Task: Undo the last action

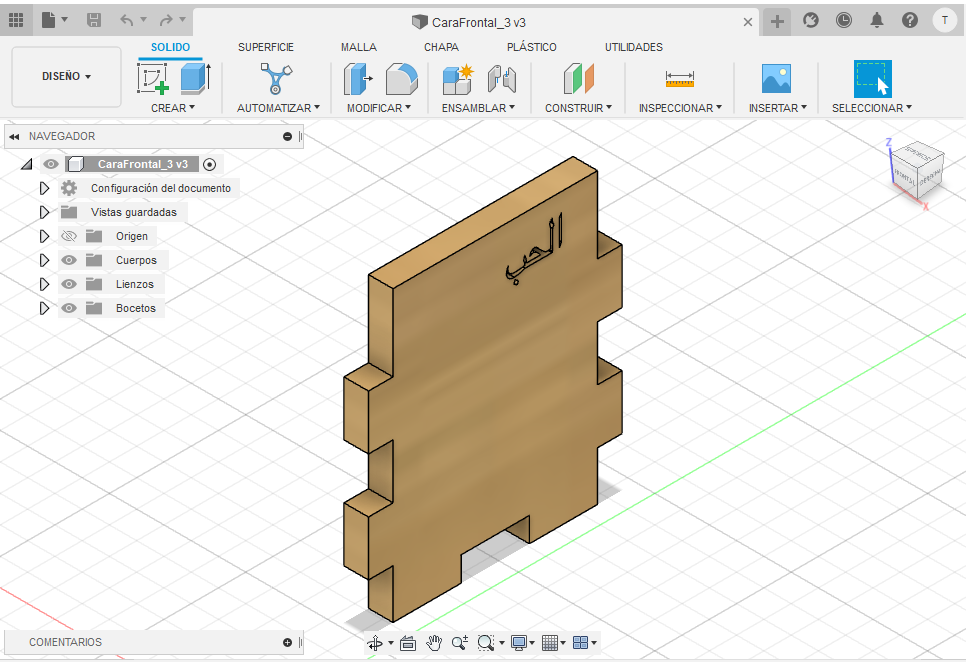Action: tap(127, 20)
